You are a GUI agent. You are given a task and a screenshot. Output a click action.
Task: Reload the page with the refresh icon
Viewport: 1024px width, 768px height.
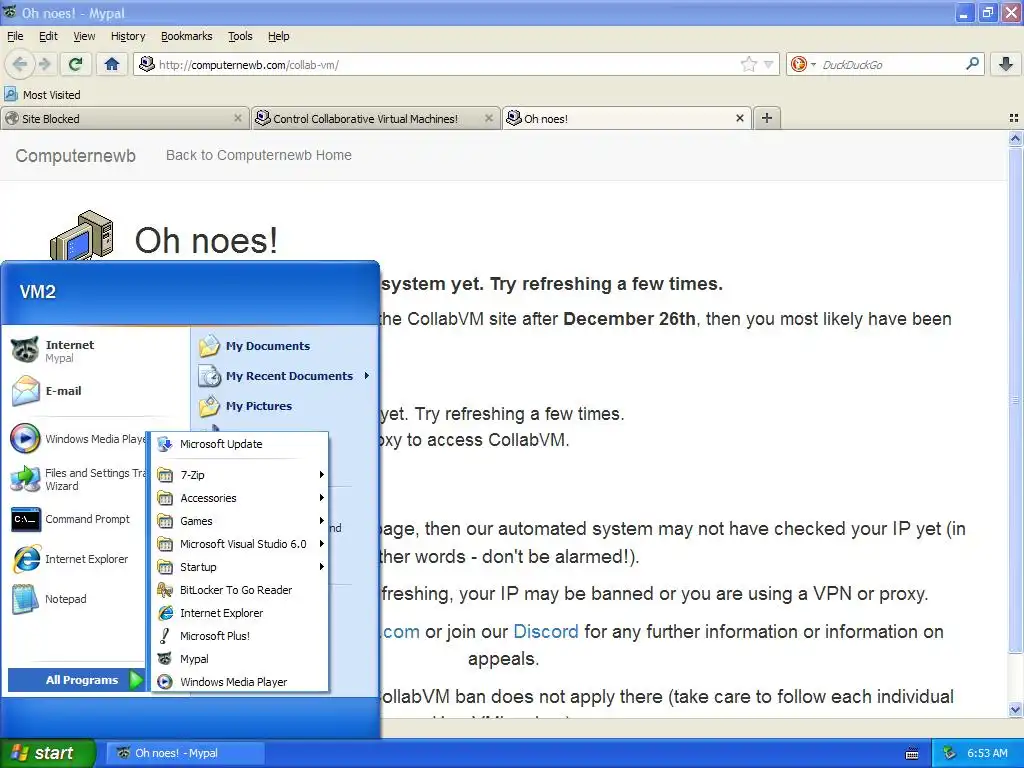76,64
